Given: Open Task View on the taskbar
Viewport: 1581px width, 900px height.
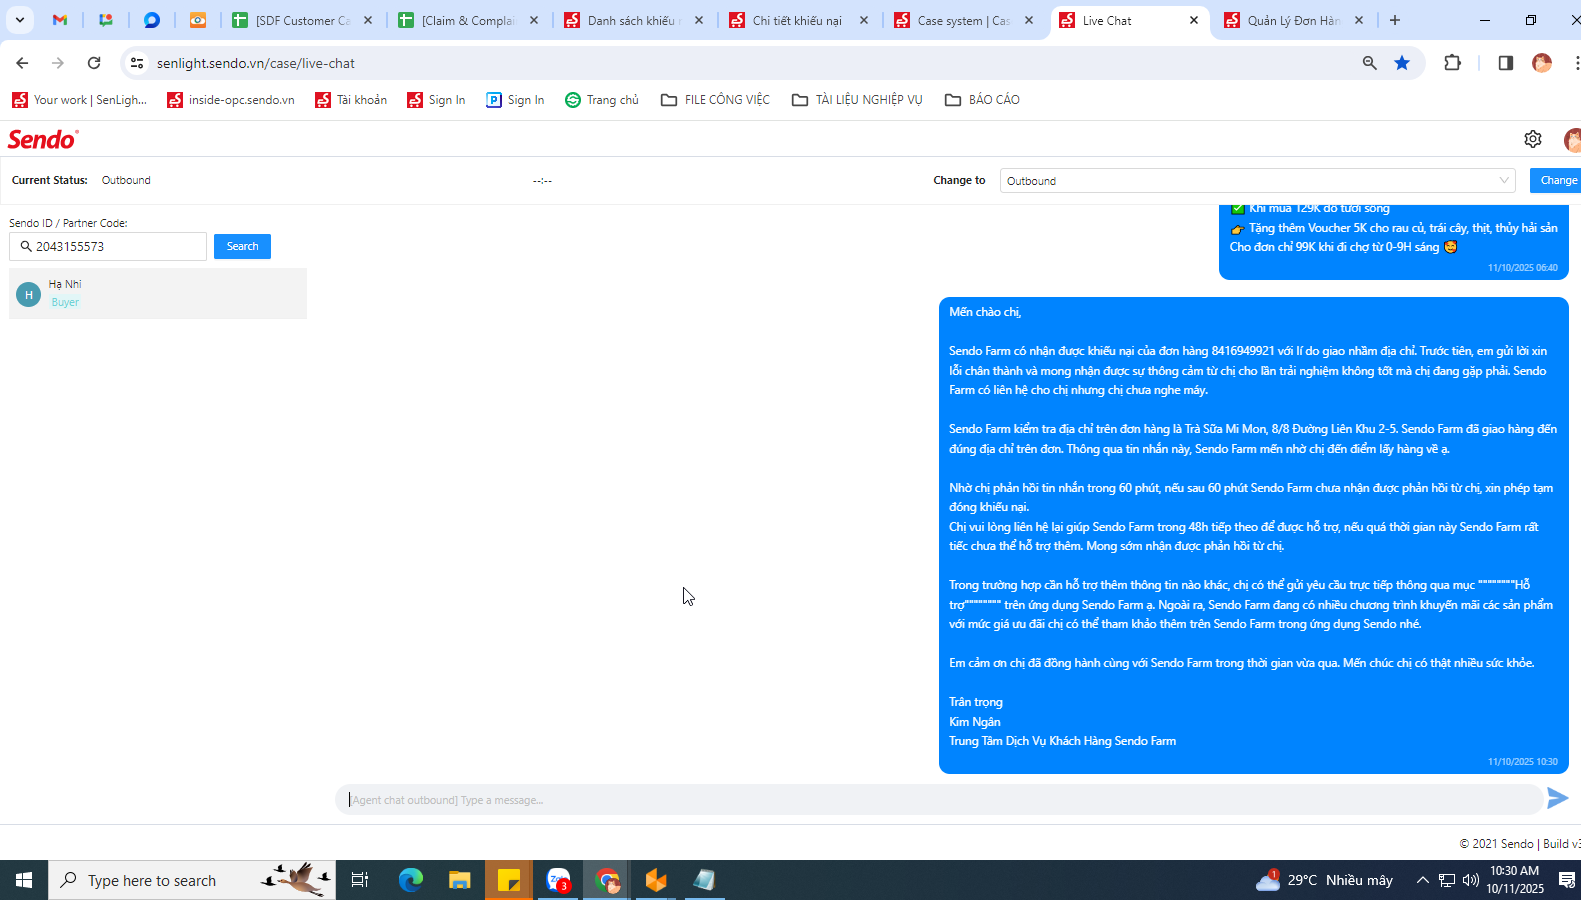Looking at the screenshot, I should (x=360, y=880).
